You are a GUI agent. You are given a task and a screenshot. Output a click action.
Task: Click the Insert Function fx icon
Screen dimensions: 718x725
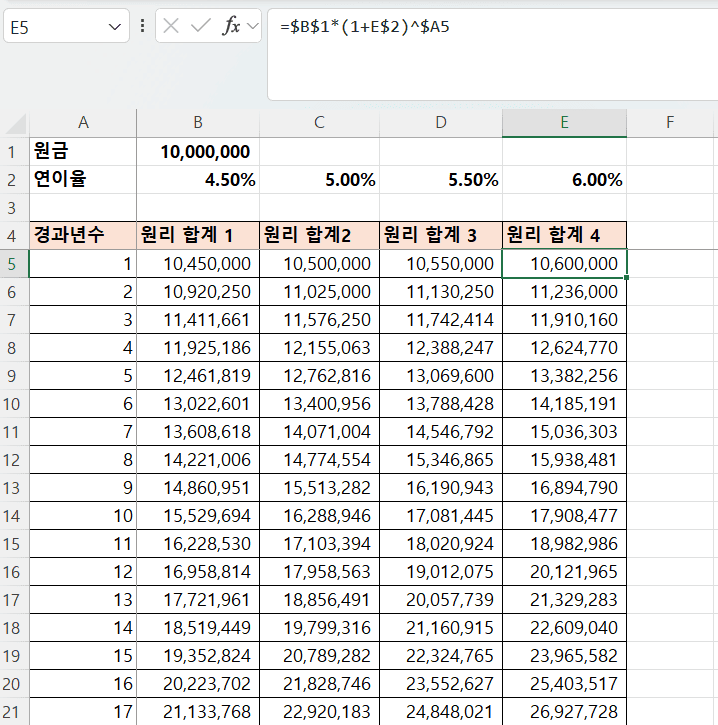[x=230, y=26]
